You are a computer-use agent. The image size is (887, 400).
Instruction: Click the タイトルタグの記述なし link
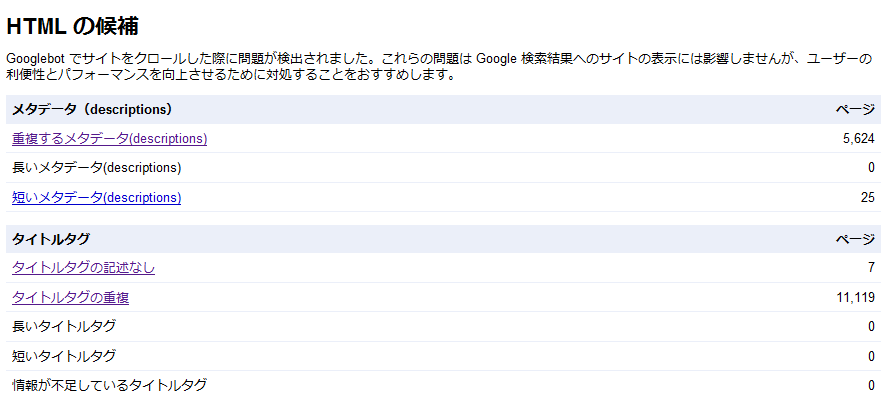click(x=83, y=268)
